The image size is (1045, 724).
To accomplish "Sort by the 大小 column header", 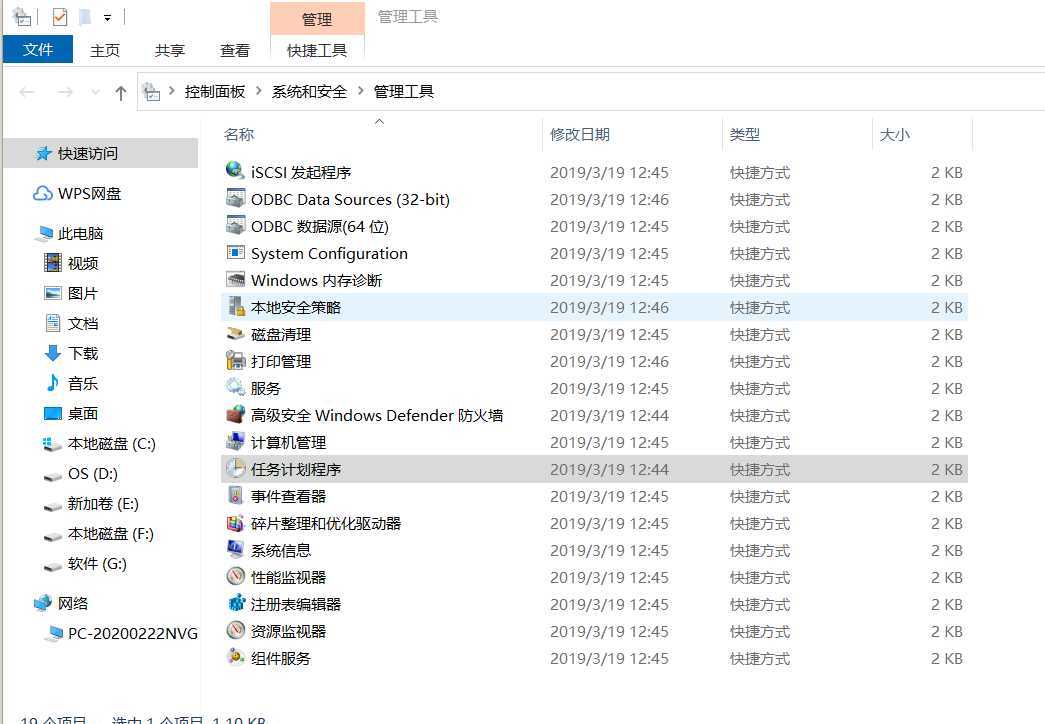I will coord(894,135).
